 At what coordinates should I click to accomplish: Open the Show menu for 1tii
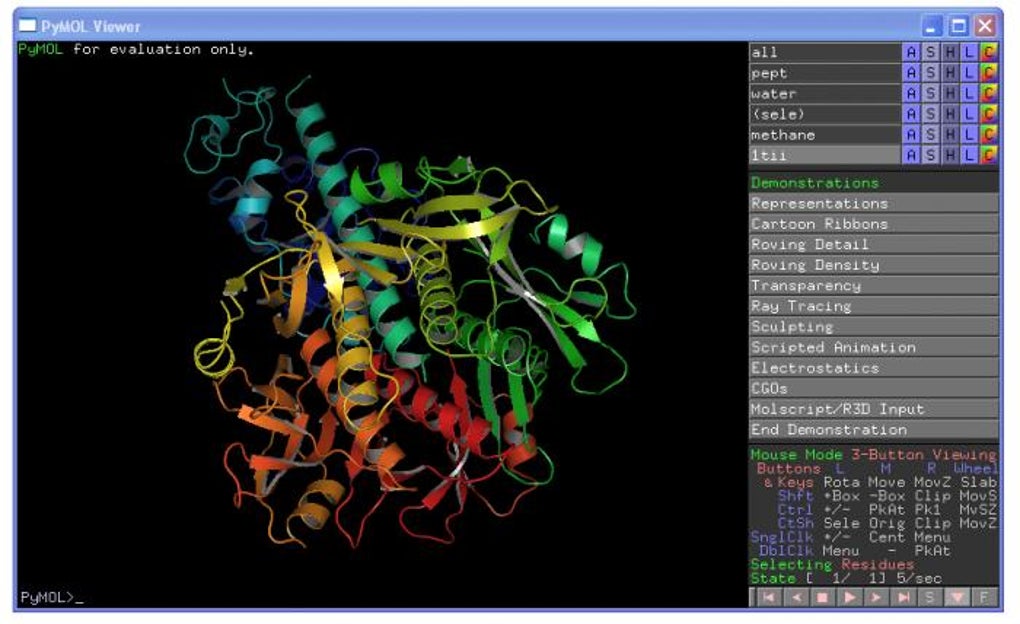tap(930, 155)
